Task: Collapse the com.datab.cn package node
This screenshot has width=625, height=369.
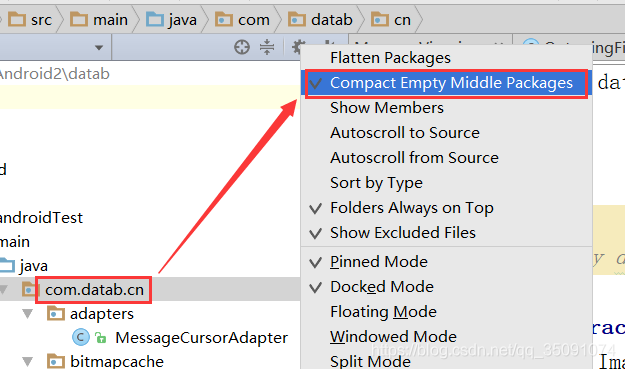Action: (x=4, y=289)
